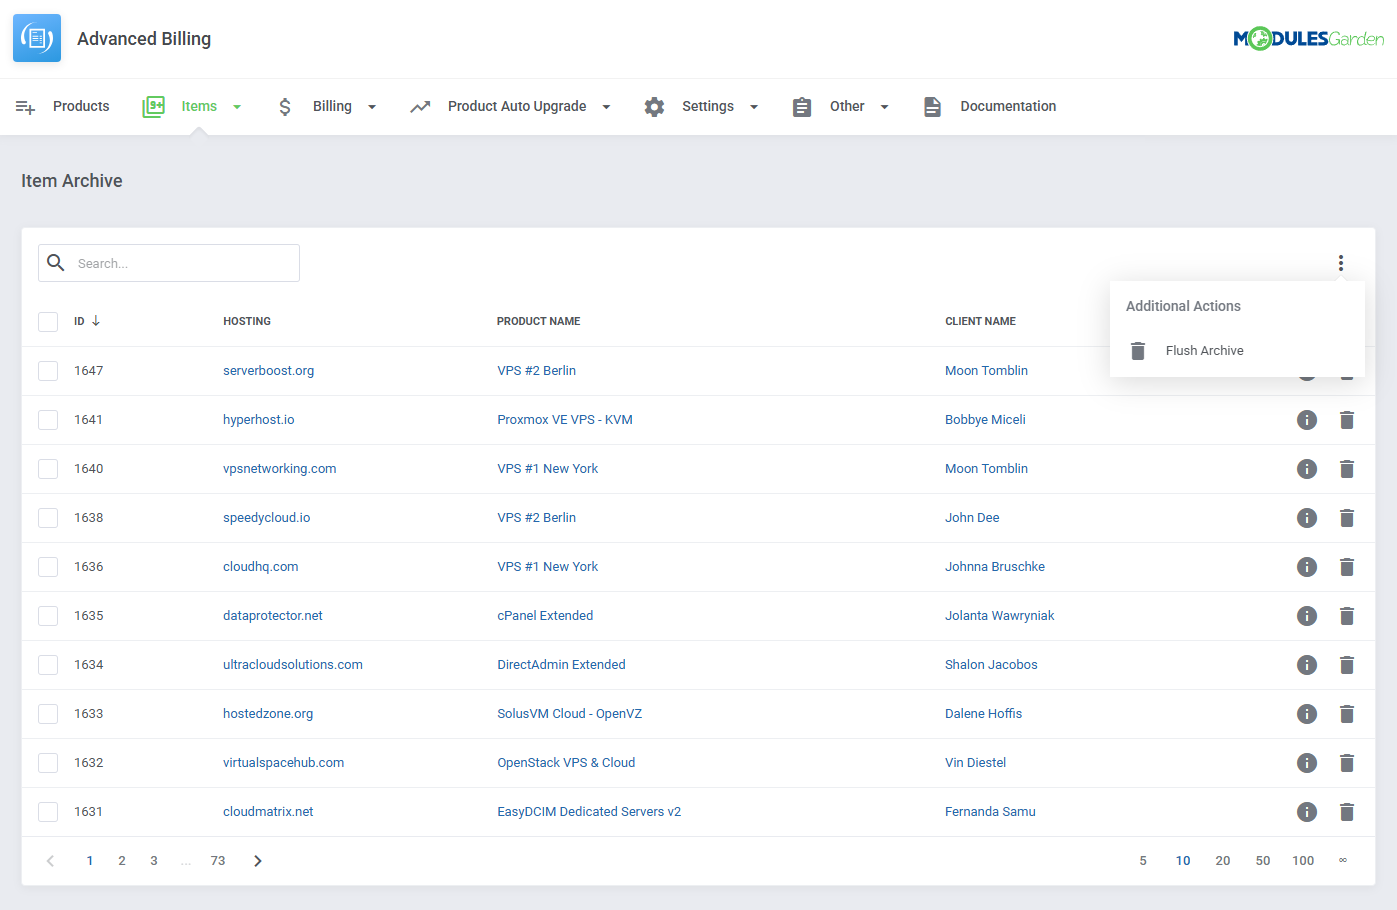Expand the Settings dropdown arrow
The height and width of the screenshot is (910, 1397).
coord(753,106)
